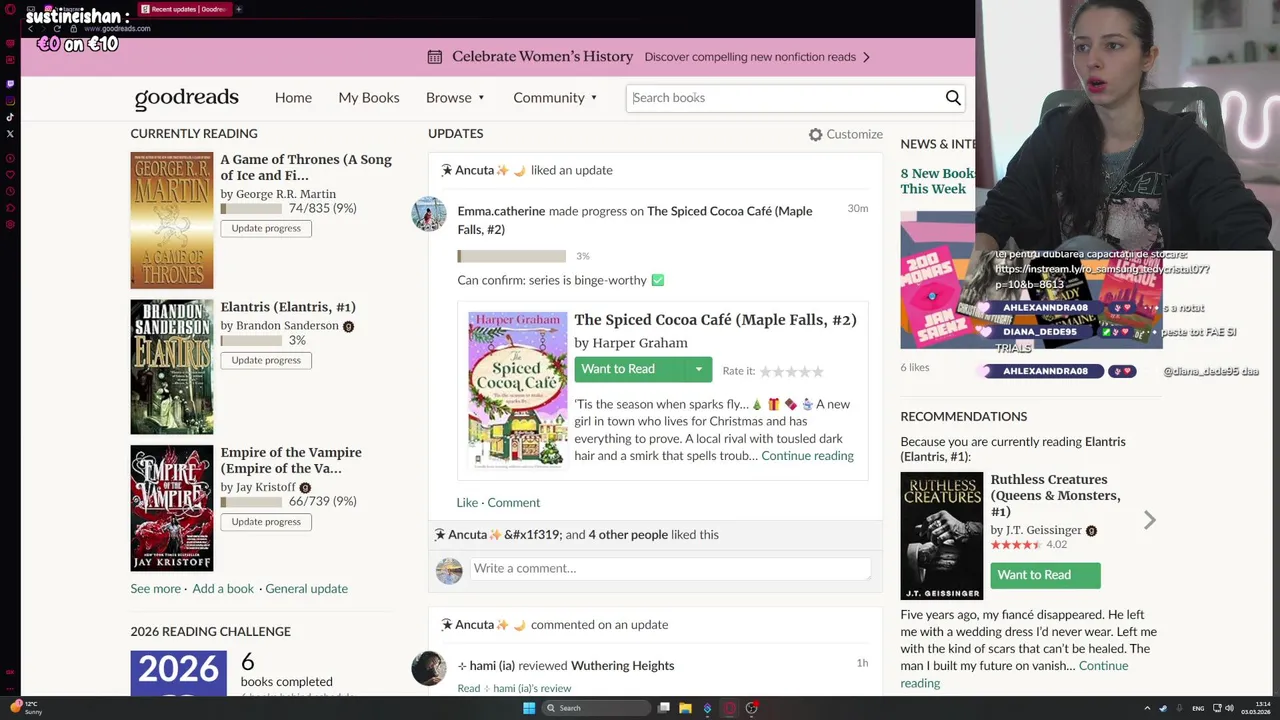1280x720 pixels.
Task: Expand Spiced Cocoa Café description with Continue reading
Action: [x=807, y=456]
